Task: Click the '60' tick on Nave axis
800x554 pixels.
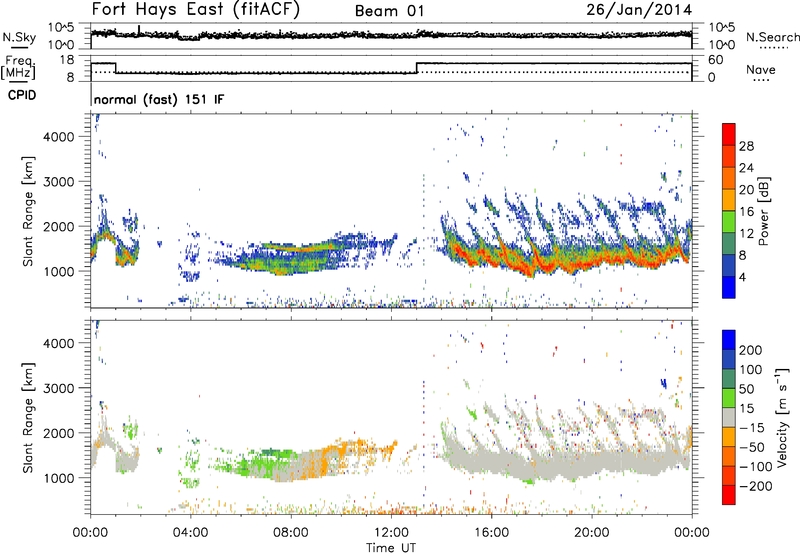Action: [x=716, y=60]
